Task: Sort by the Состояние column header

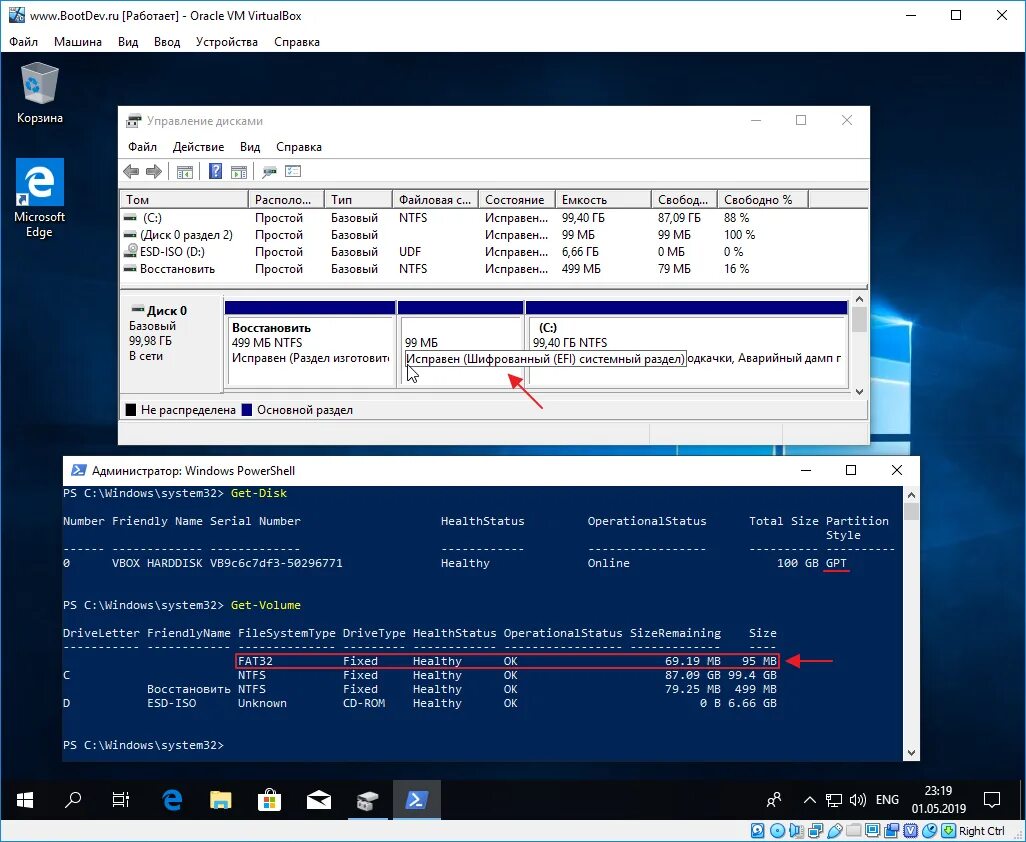Action: (517, 200)
